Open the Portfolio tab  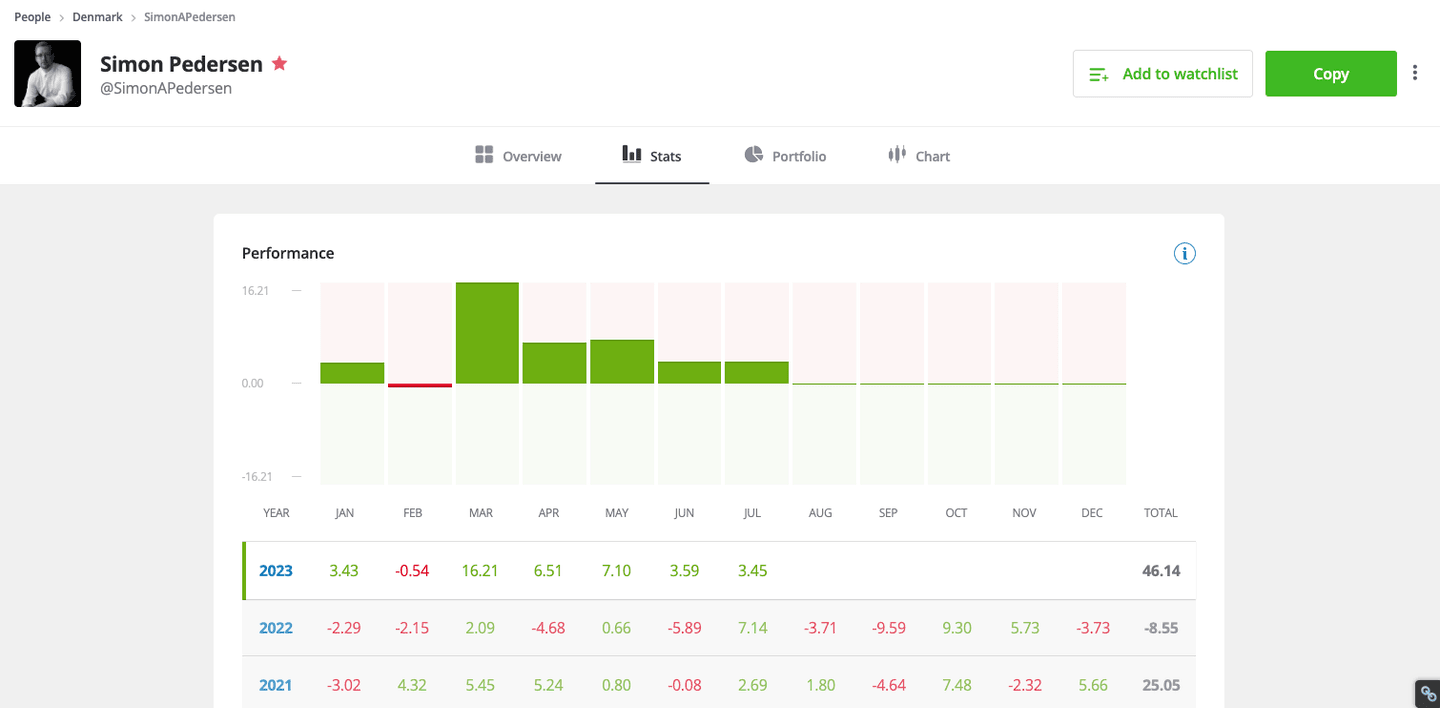click(785, 156)
